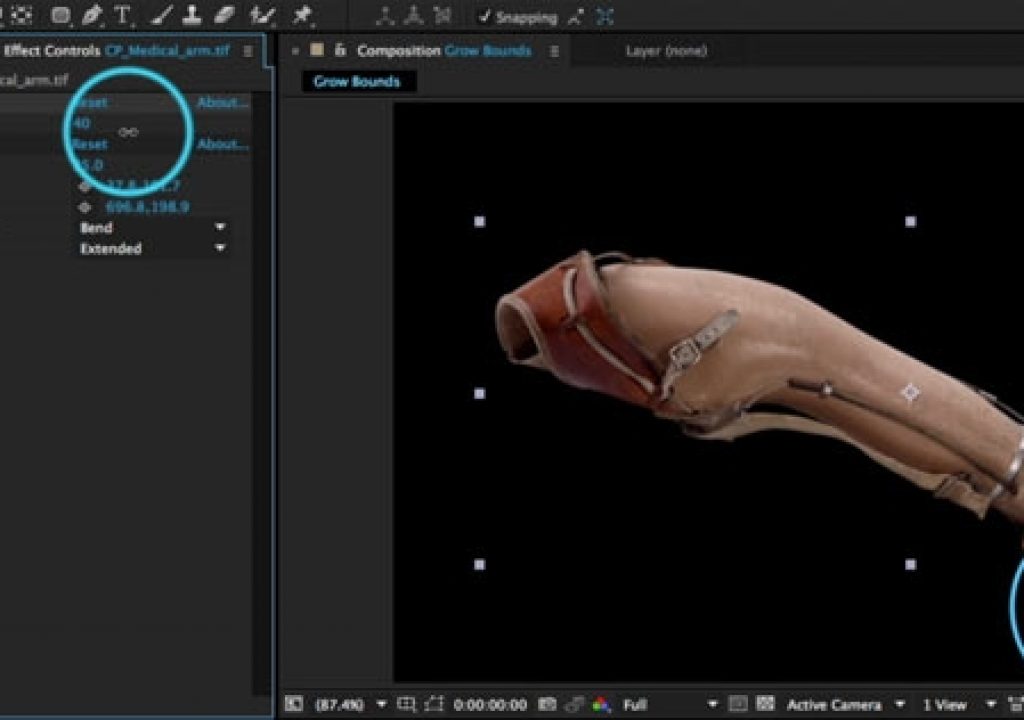Open the Extended dropdown

[152, 248]
